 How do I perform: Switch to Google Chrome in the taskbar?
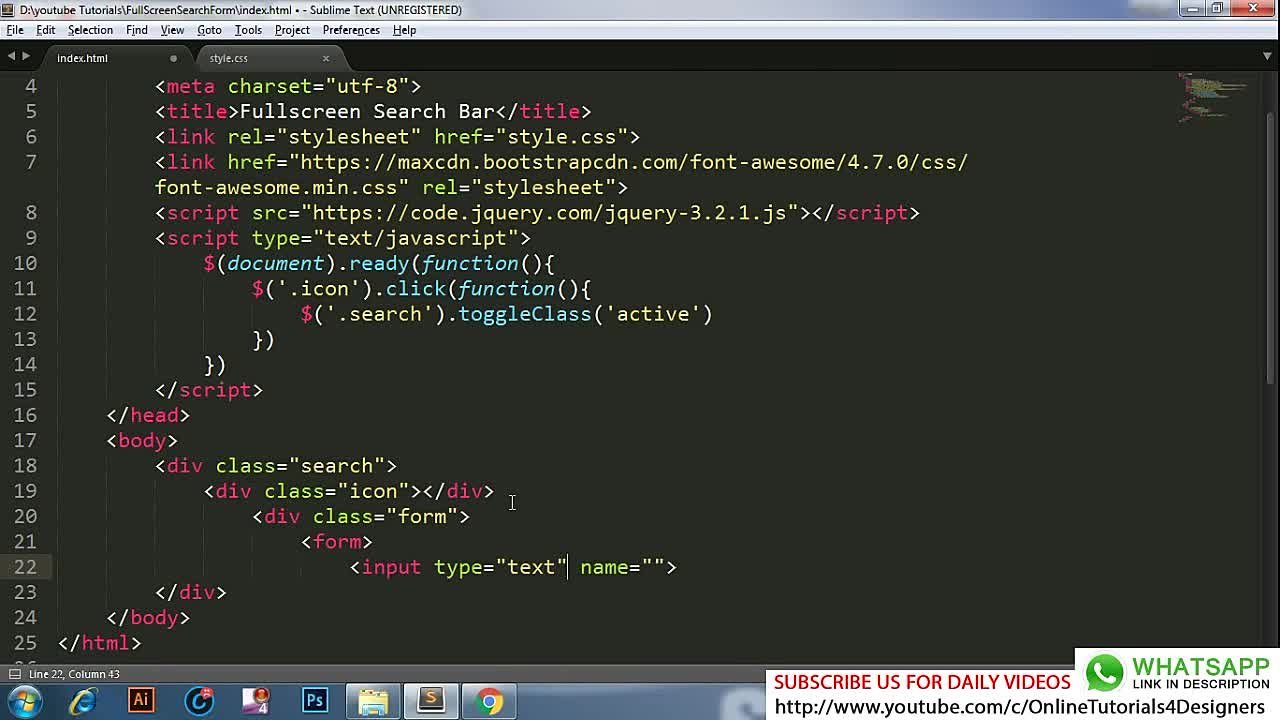pos(489,700)
